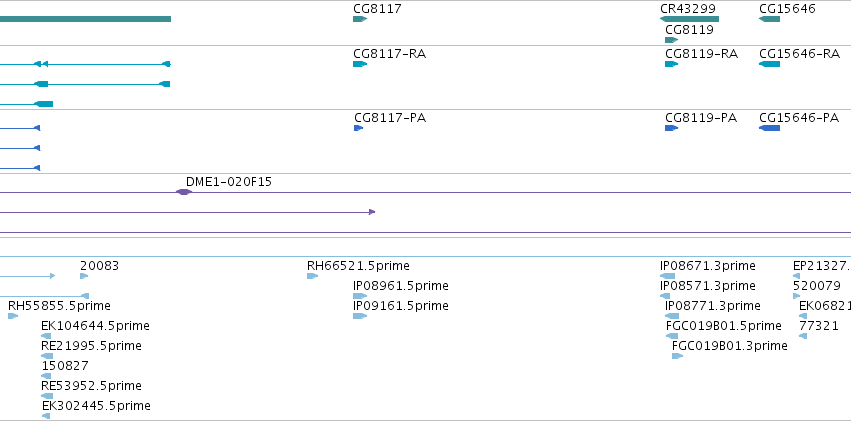Image resolution: width=851 pixels, height=421 pixels.
Task: Click the CG15646-RA transcript glyph
Action: point(769,64)
